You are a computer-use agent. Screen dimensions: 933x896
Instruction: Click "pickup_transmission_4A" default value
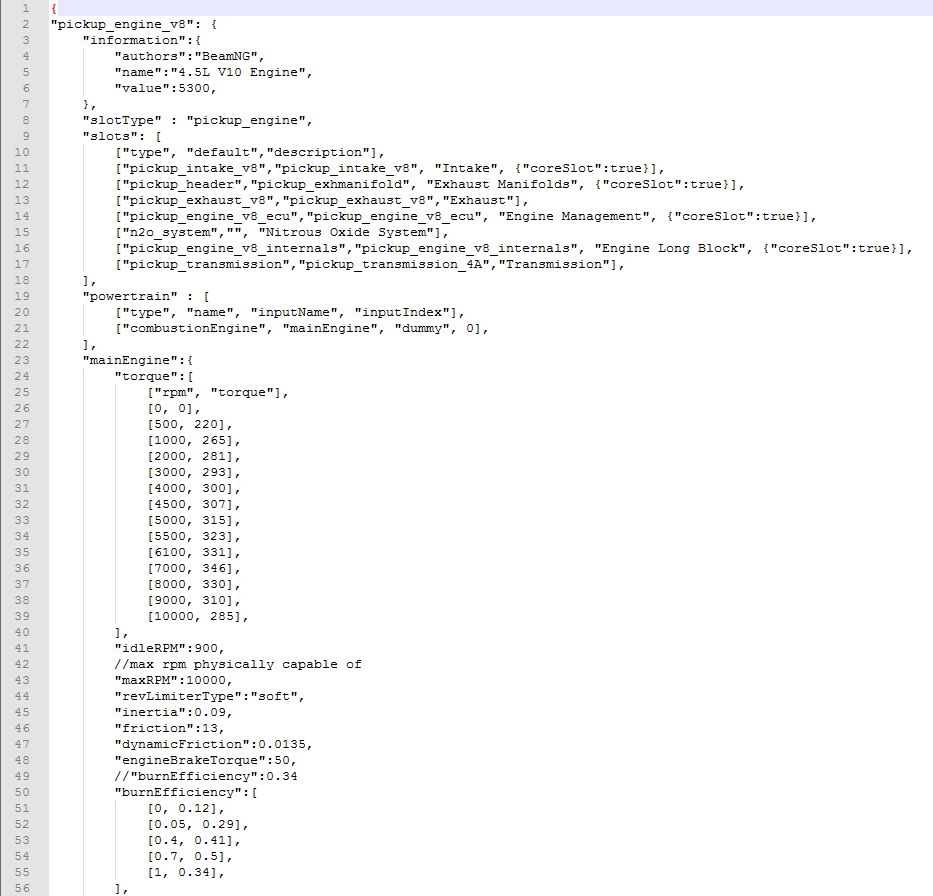coord(394,265)
